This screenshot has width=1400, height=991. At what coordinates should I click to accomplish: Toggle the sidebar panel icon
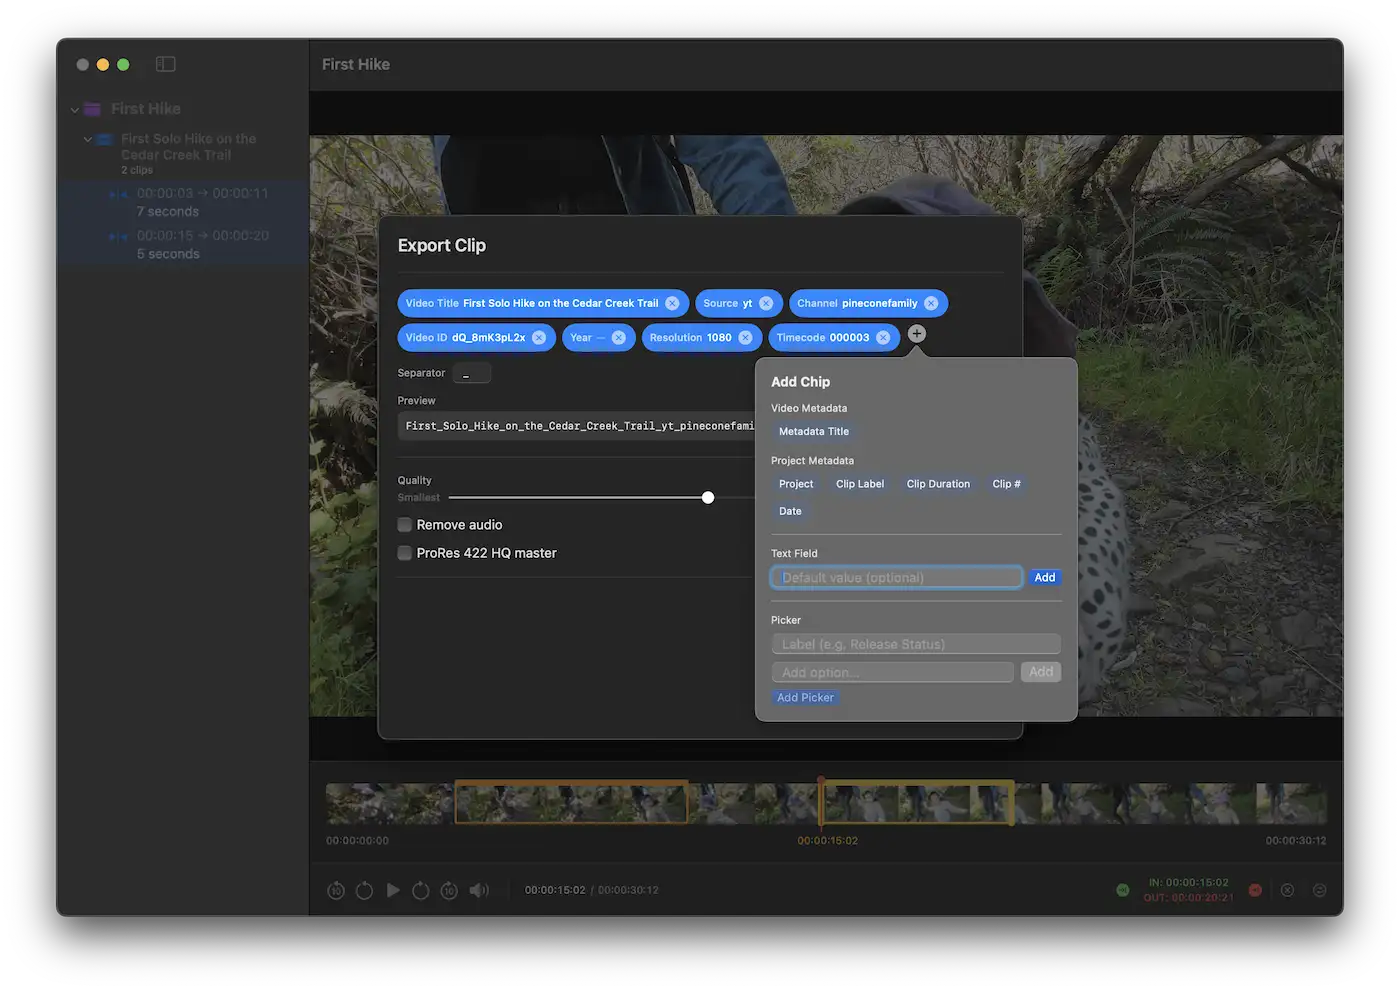click(166, 64)
